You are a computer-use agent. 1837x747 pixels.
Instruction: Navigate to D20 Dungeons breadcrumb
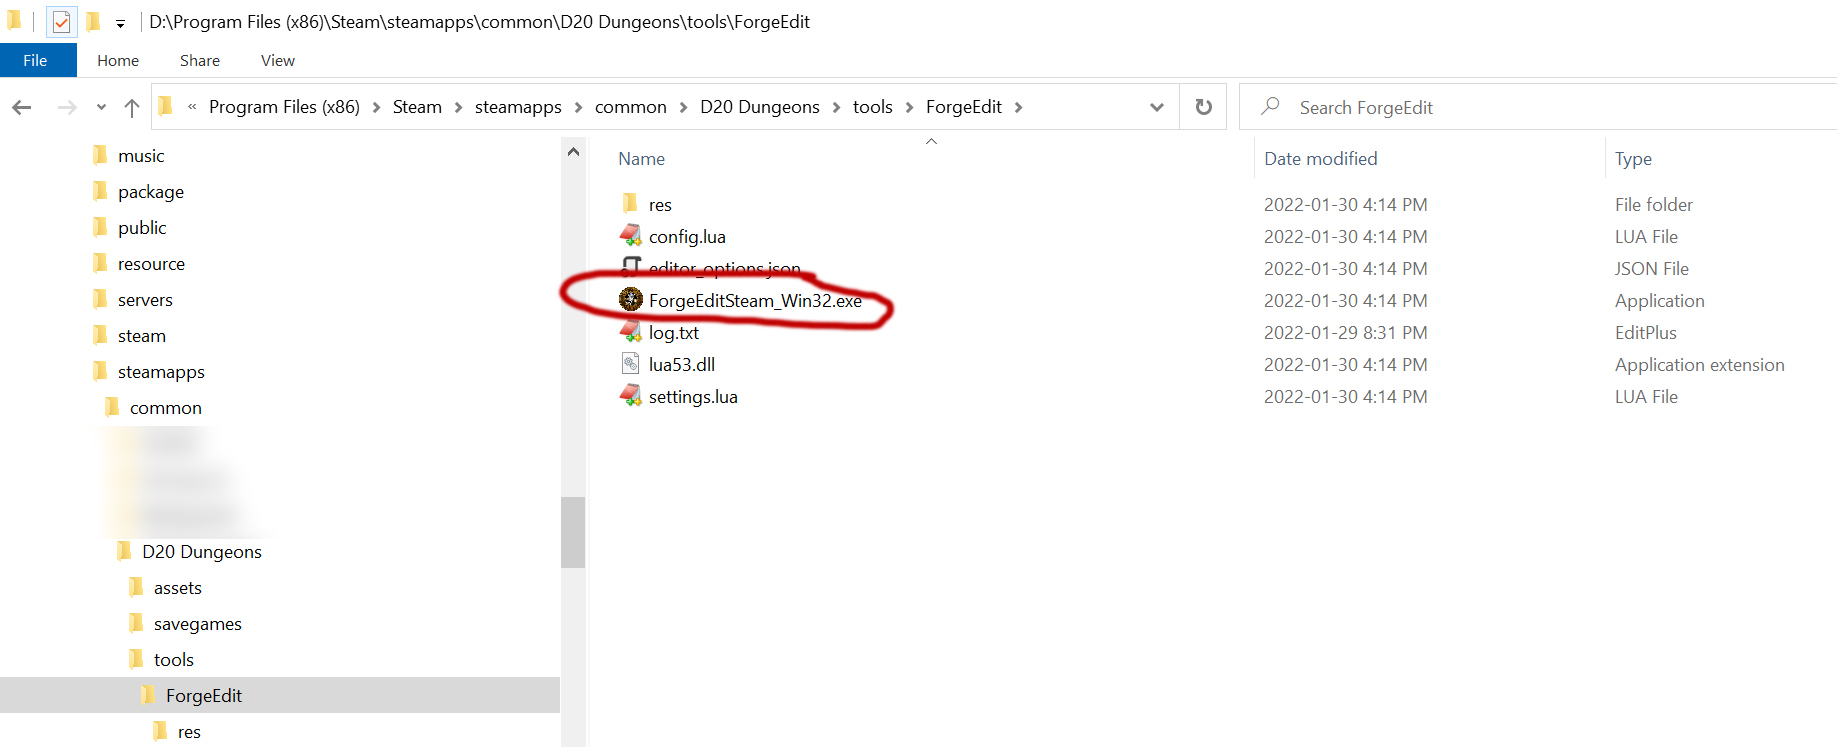click(760, 107)
